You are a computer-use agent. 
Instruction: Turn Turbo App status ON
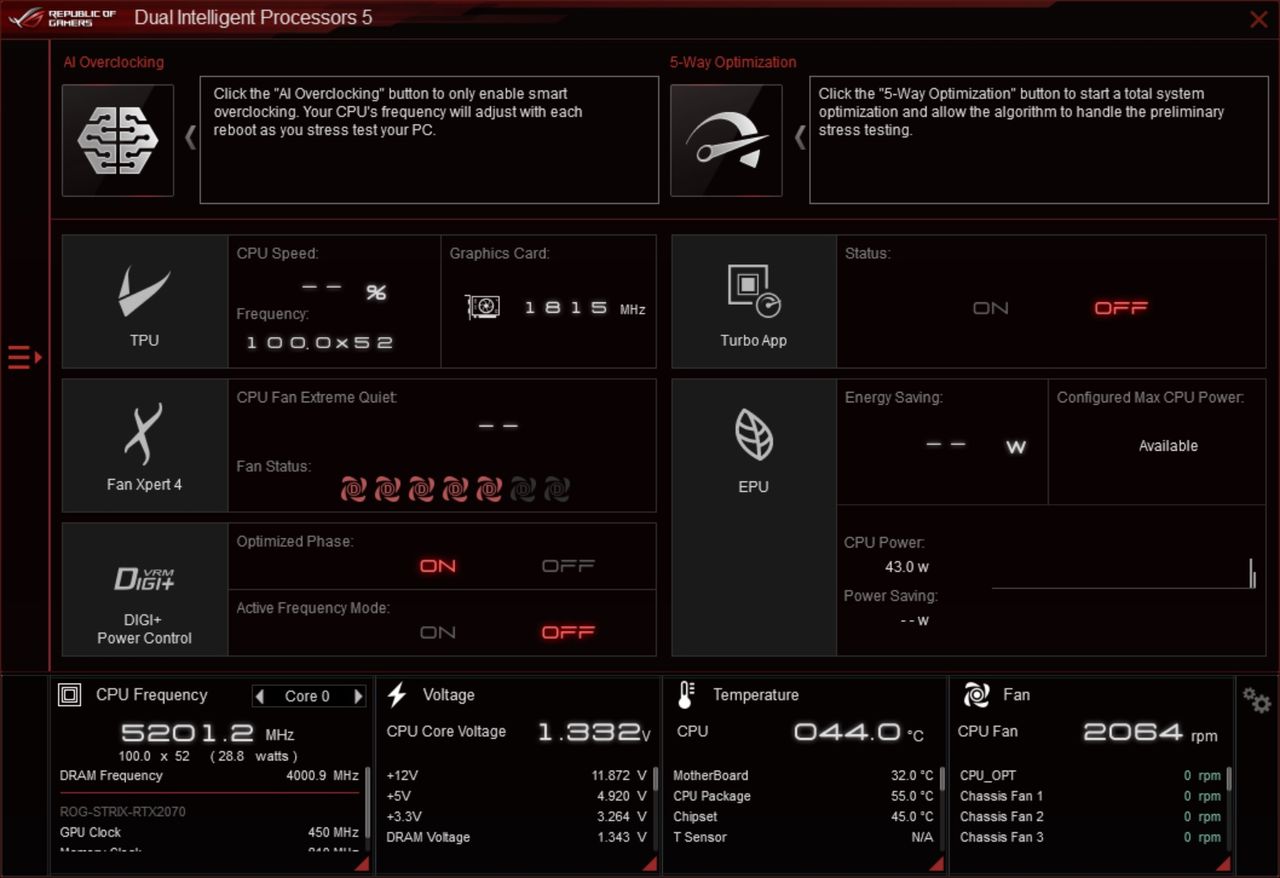pos(991,308)
